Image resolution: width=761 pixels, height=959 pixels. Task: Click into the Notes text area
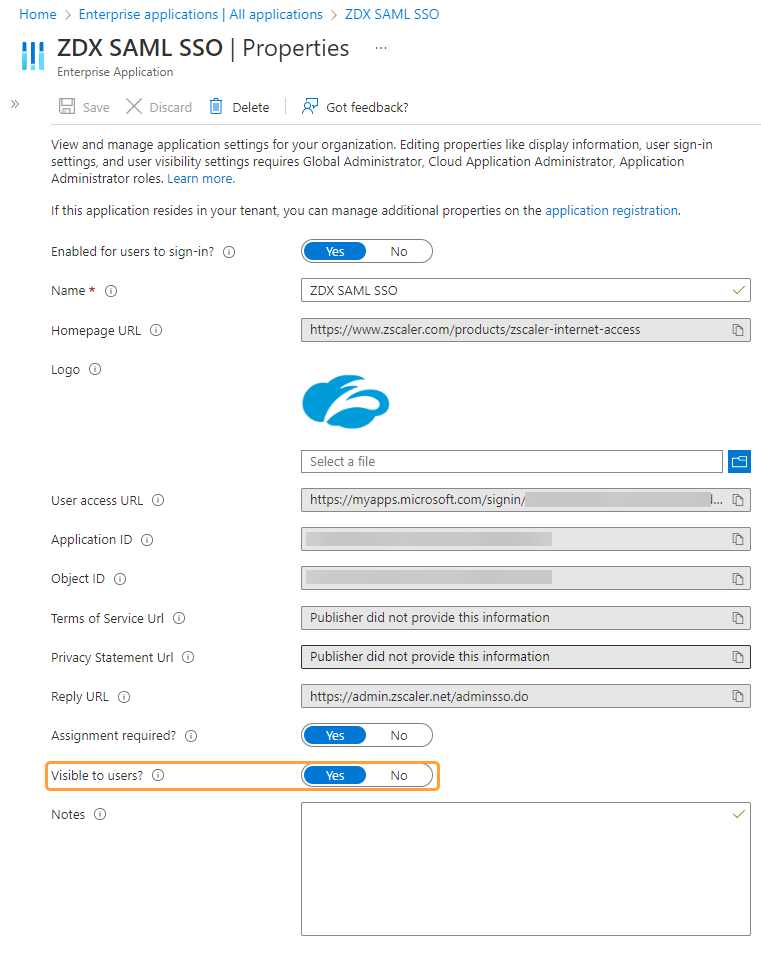525,868
